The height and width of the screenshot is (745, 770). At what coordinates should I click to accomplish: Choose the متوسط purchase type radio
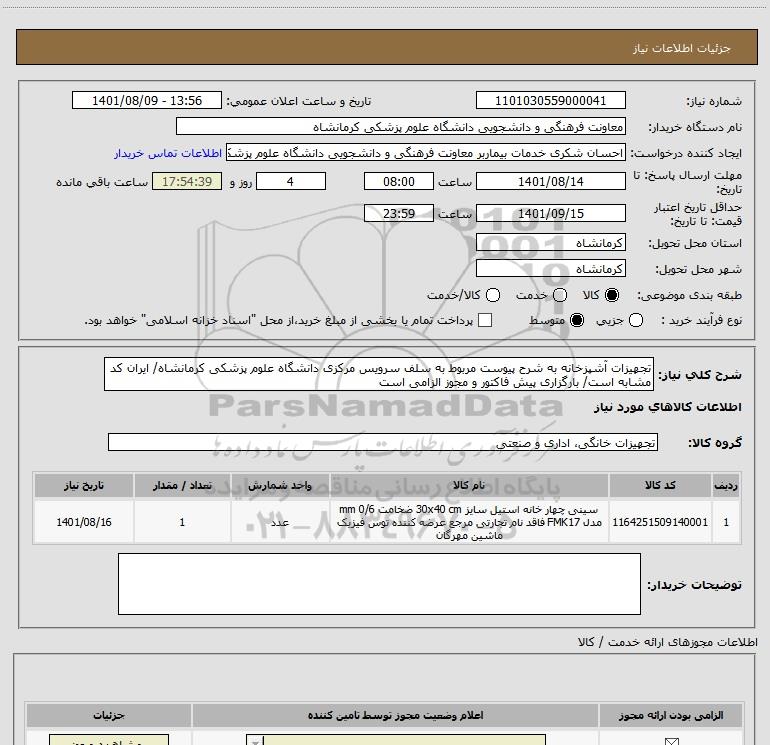click(x=577, y=320)
